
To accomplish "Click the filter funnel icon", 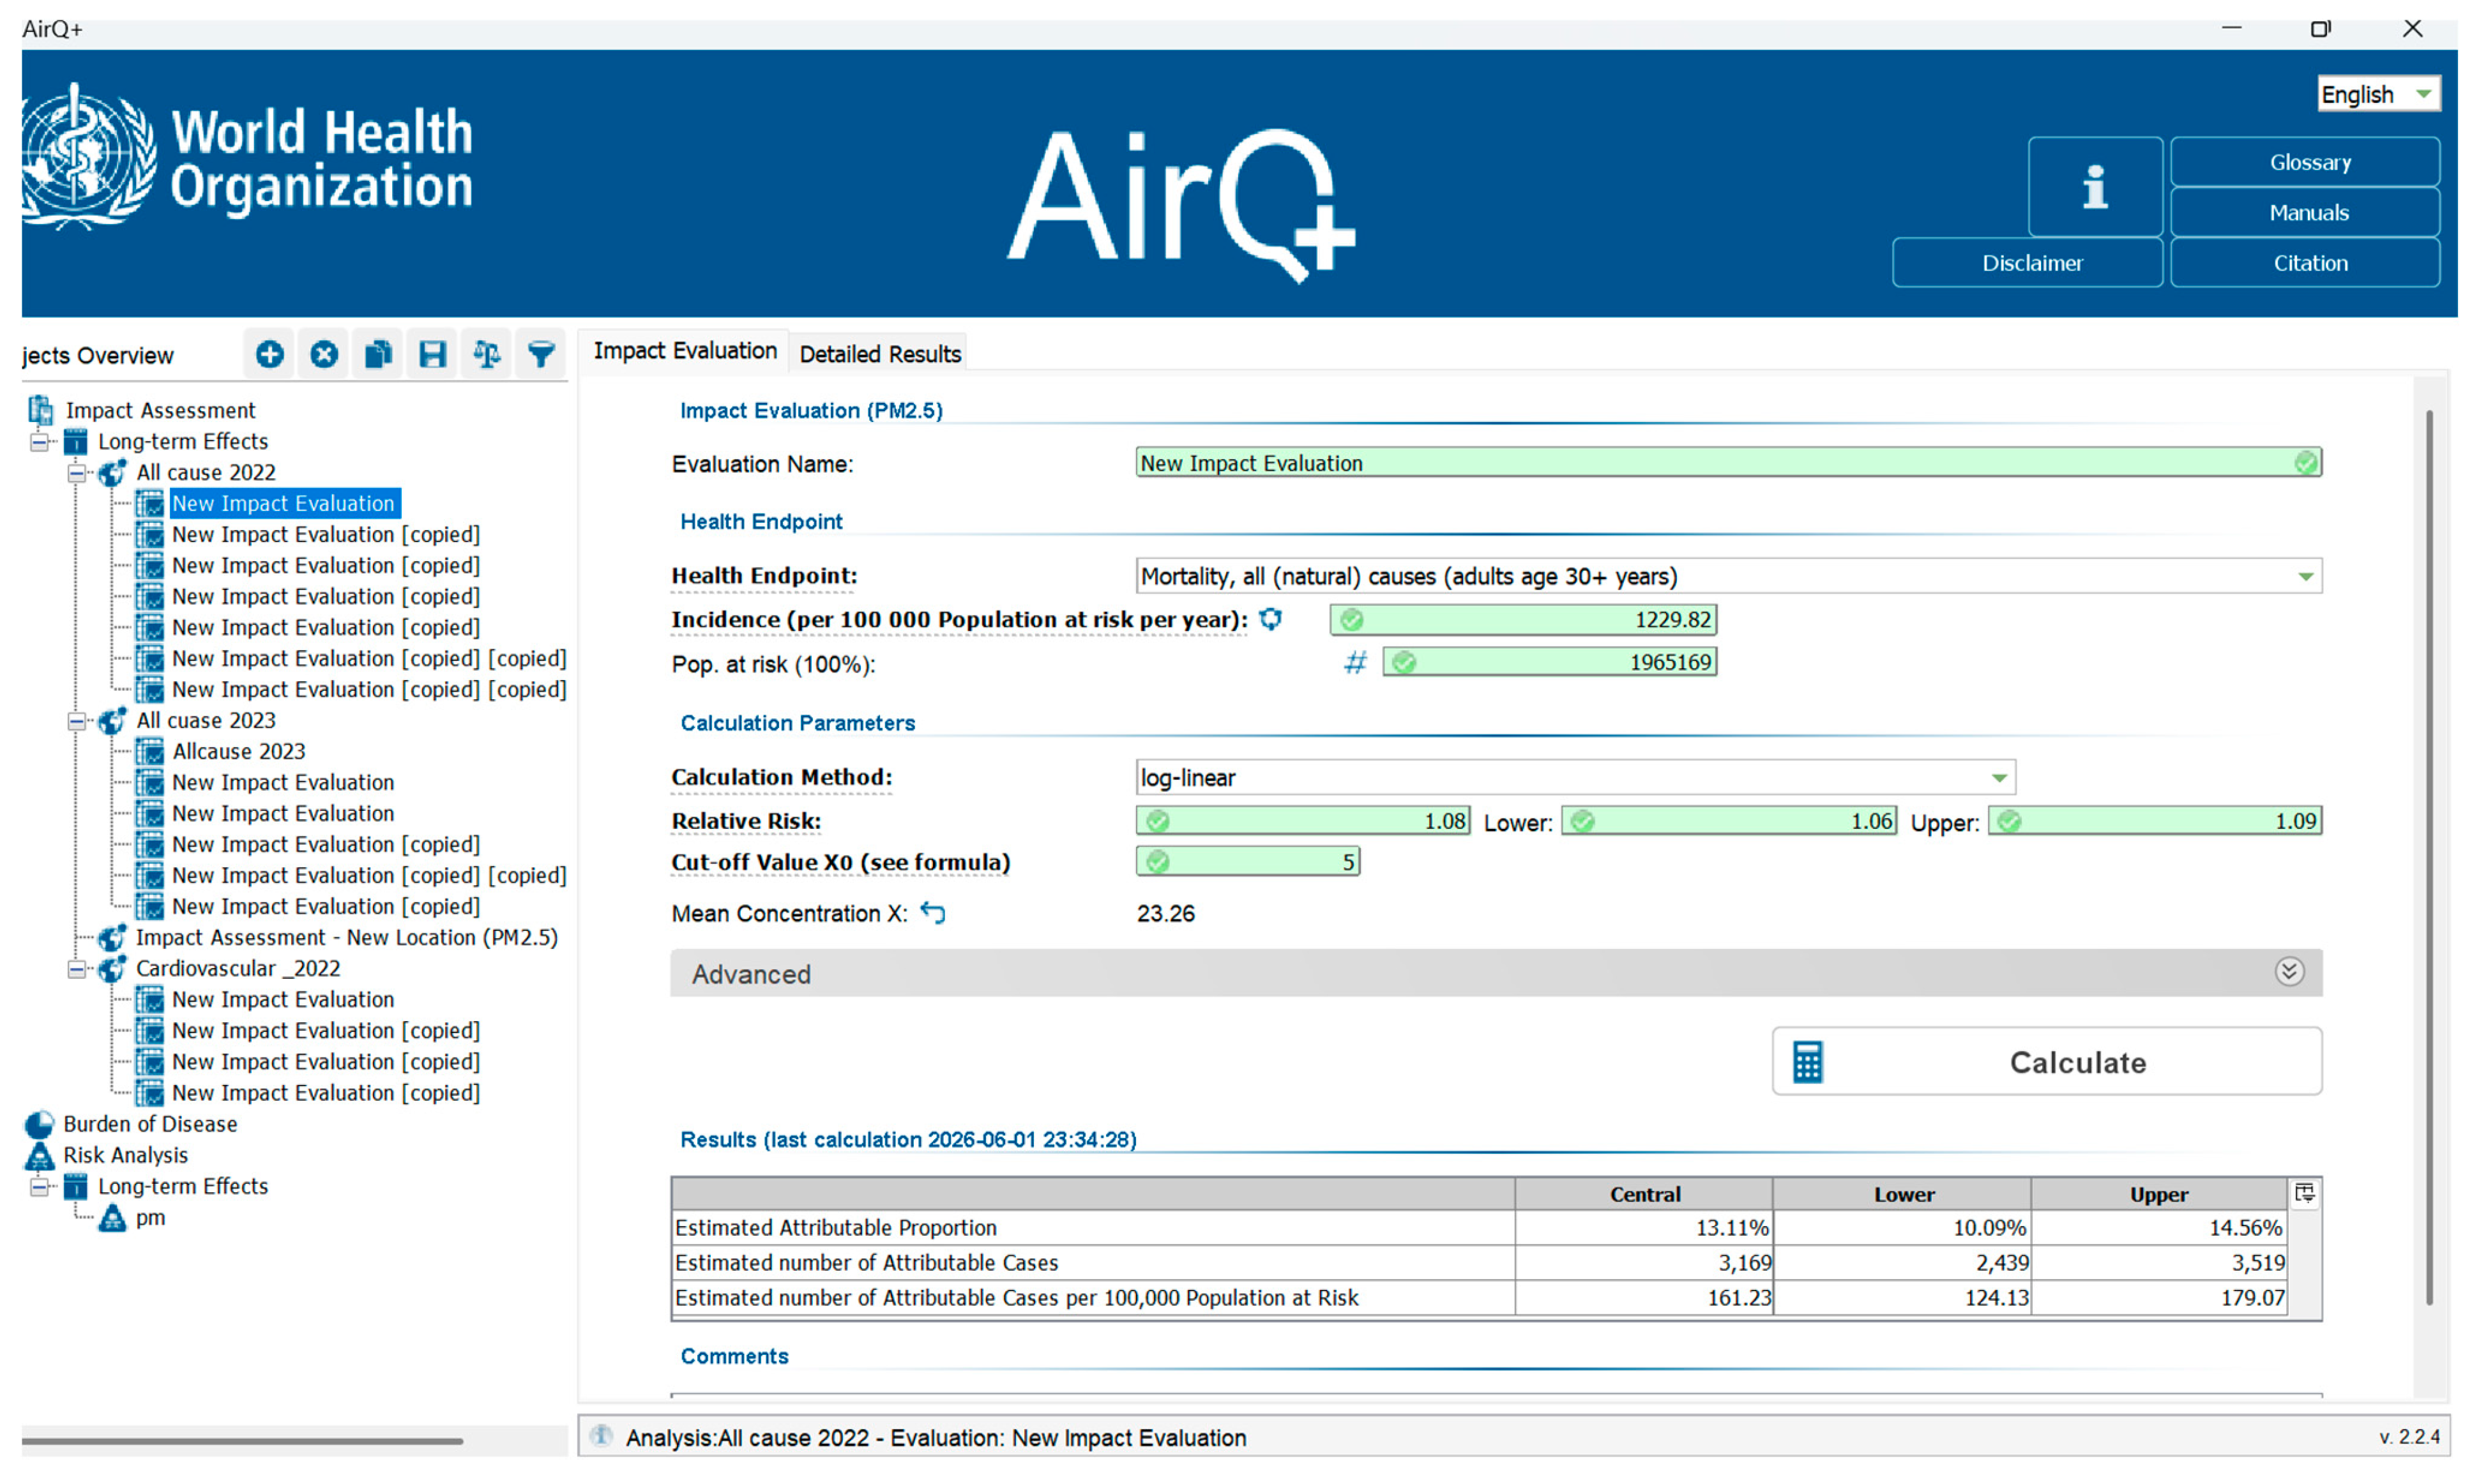I will click(541, 354).
